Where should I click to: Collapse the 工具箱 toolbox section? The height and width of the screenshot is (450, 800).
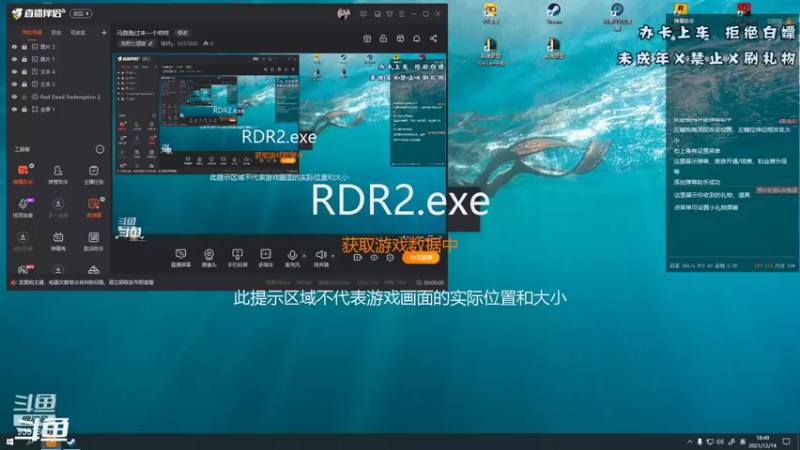coord(100,149)
